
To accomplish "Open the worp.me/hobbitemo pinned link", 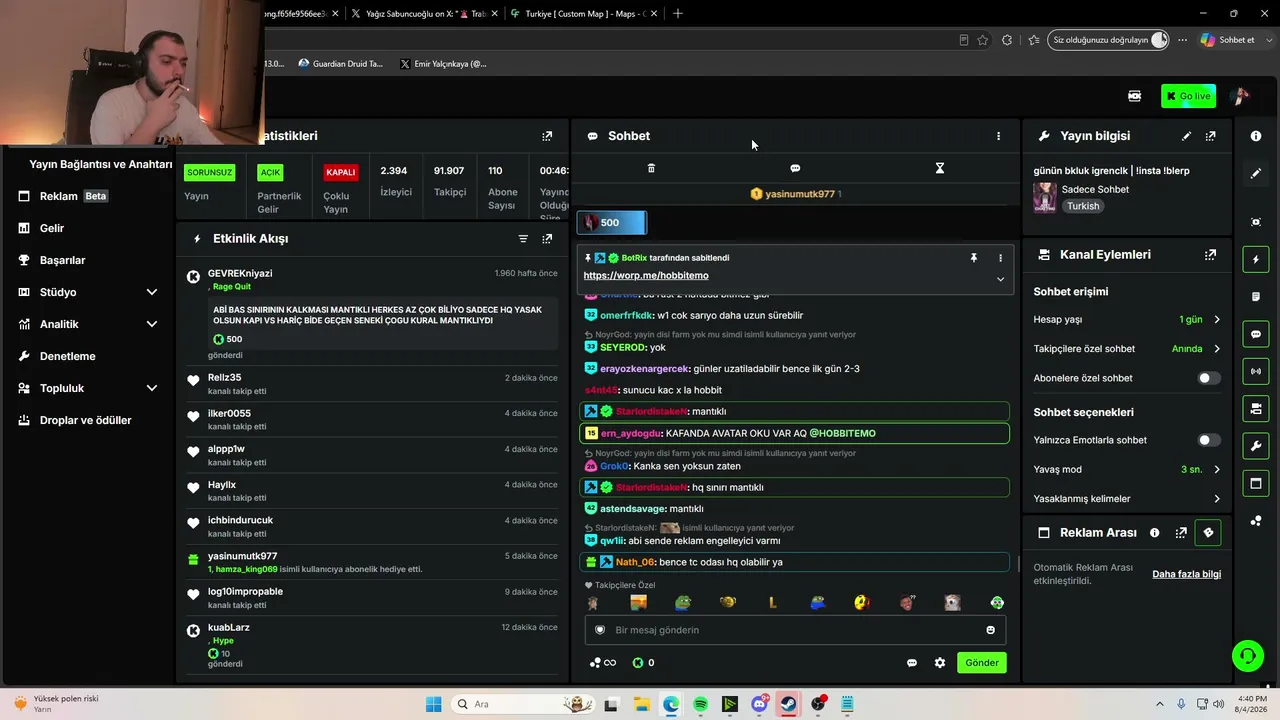I will [646, 276].
